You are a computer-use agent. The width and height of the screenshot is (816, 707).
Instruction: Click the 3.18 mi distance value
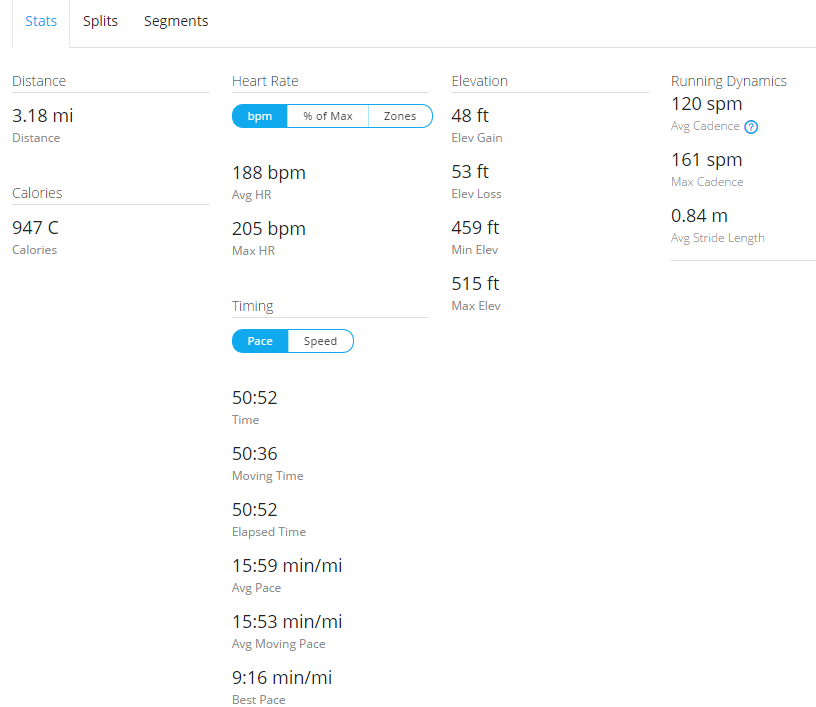click(x=43, y=116)
